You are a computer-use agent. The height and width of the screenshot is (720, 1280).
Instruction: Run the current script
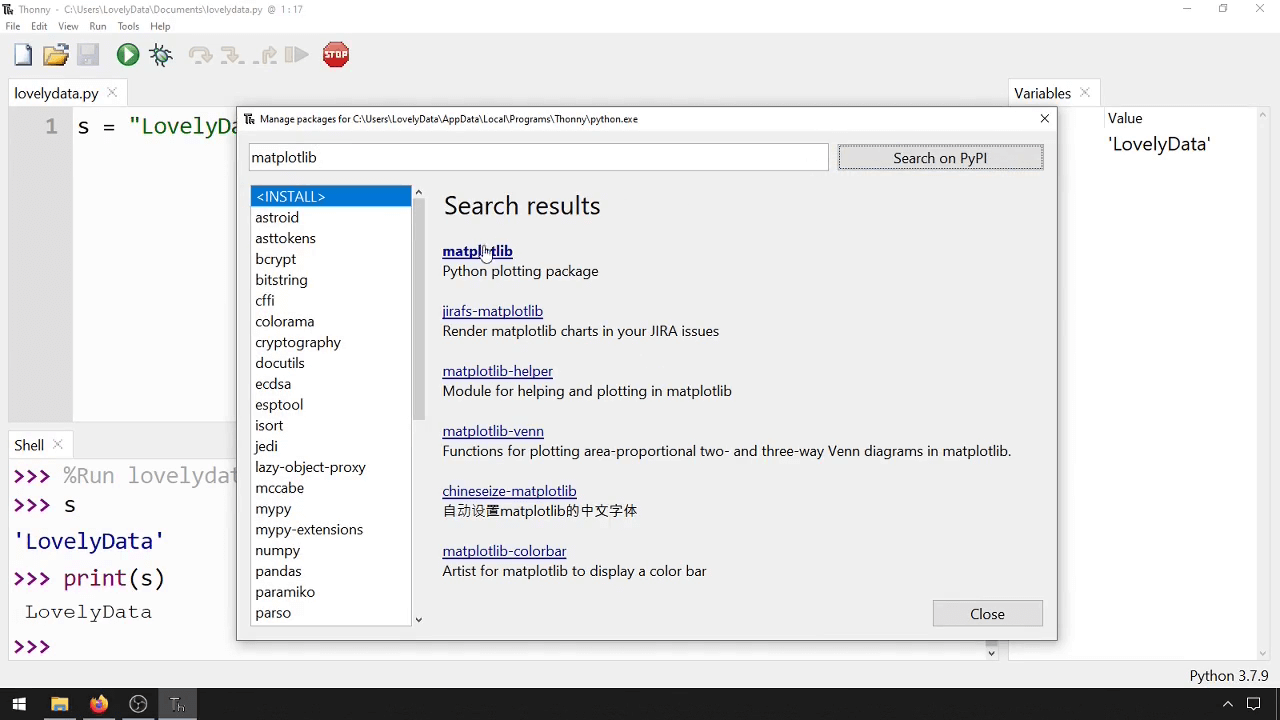pos(127,54)
